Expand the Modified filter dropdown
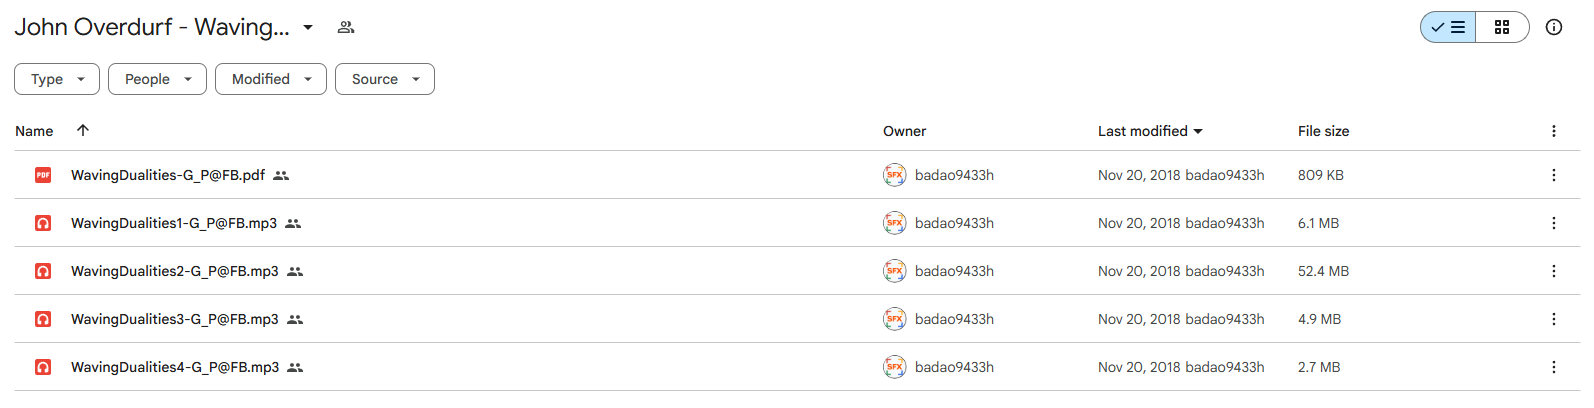This screenshot has width=1594, height=408. point(271,79)
